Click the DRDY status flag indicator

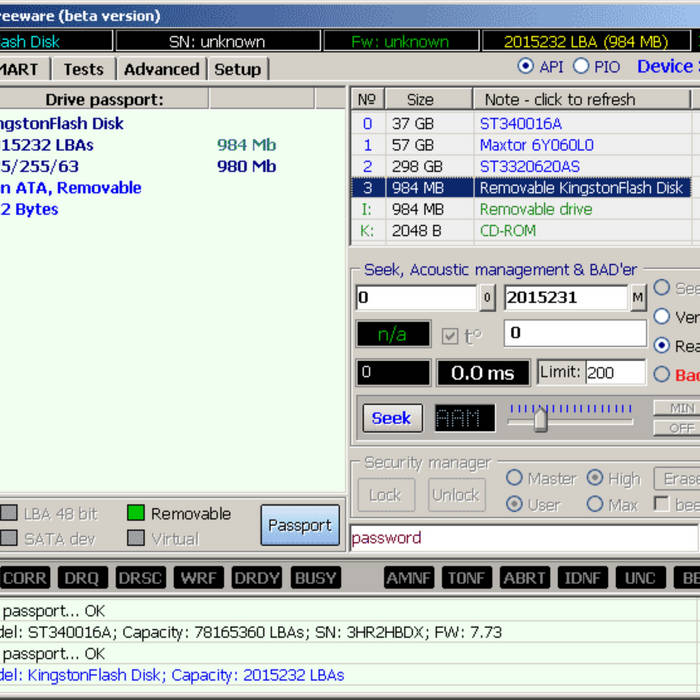[x=257, y=578]
